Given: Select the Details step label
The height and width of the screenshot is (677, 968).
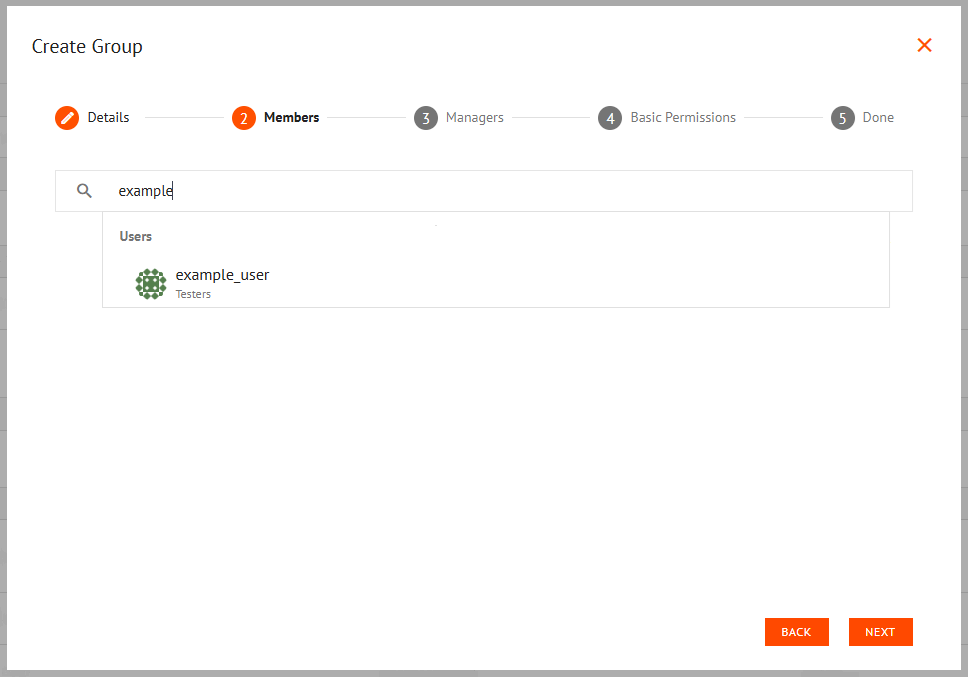Looking at the screenshot, I should tap(108, 117).
